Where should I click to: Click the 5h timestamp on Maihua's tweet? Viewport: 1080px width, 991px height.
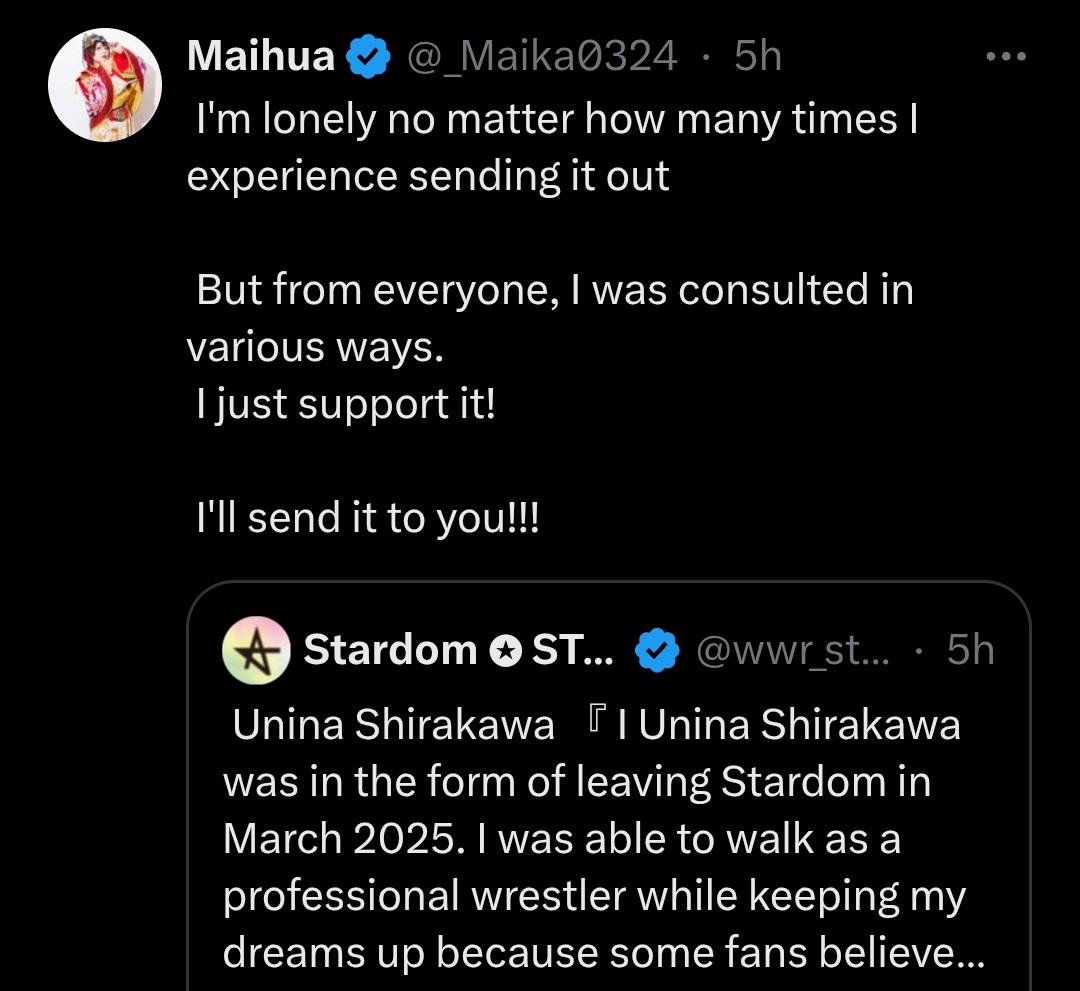point(757,56)
